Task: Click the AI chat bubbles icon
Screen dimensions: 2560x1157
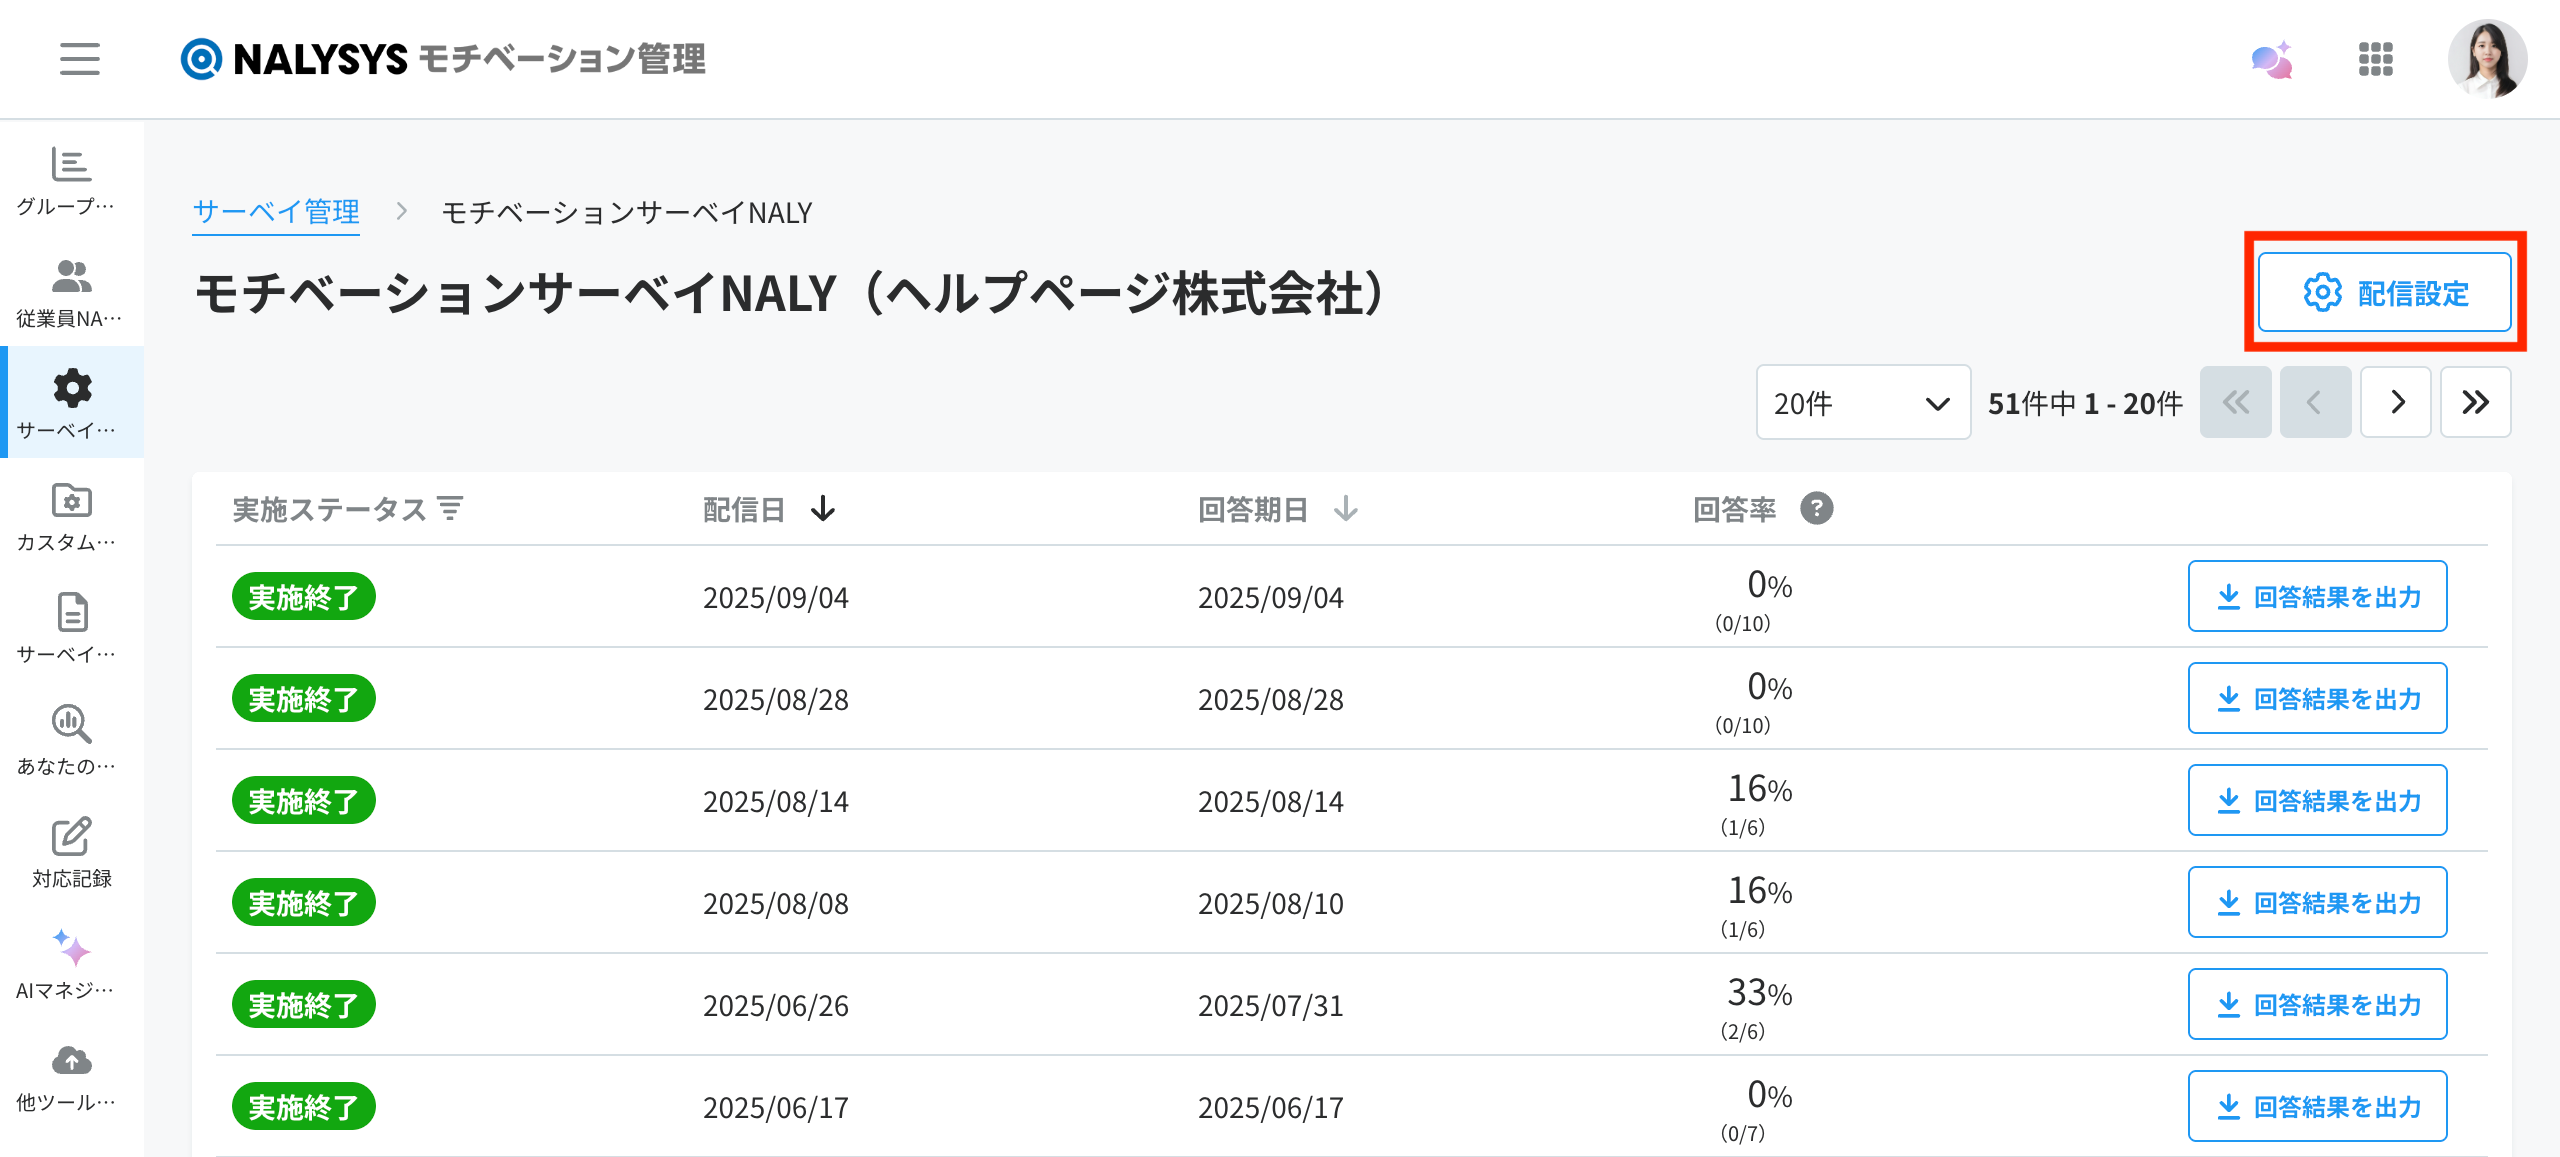Action: (2271, 60)
